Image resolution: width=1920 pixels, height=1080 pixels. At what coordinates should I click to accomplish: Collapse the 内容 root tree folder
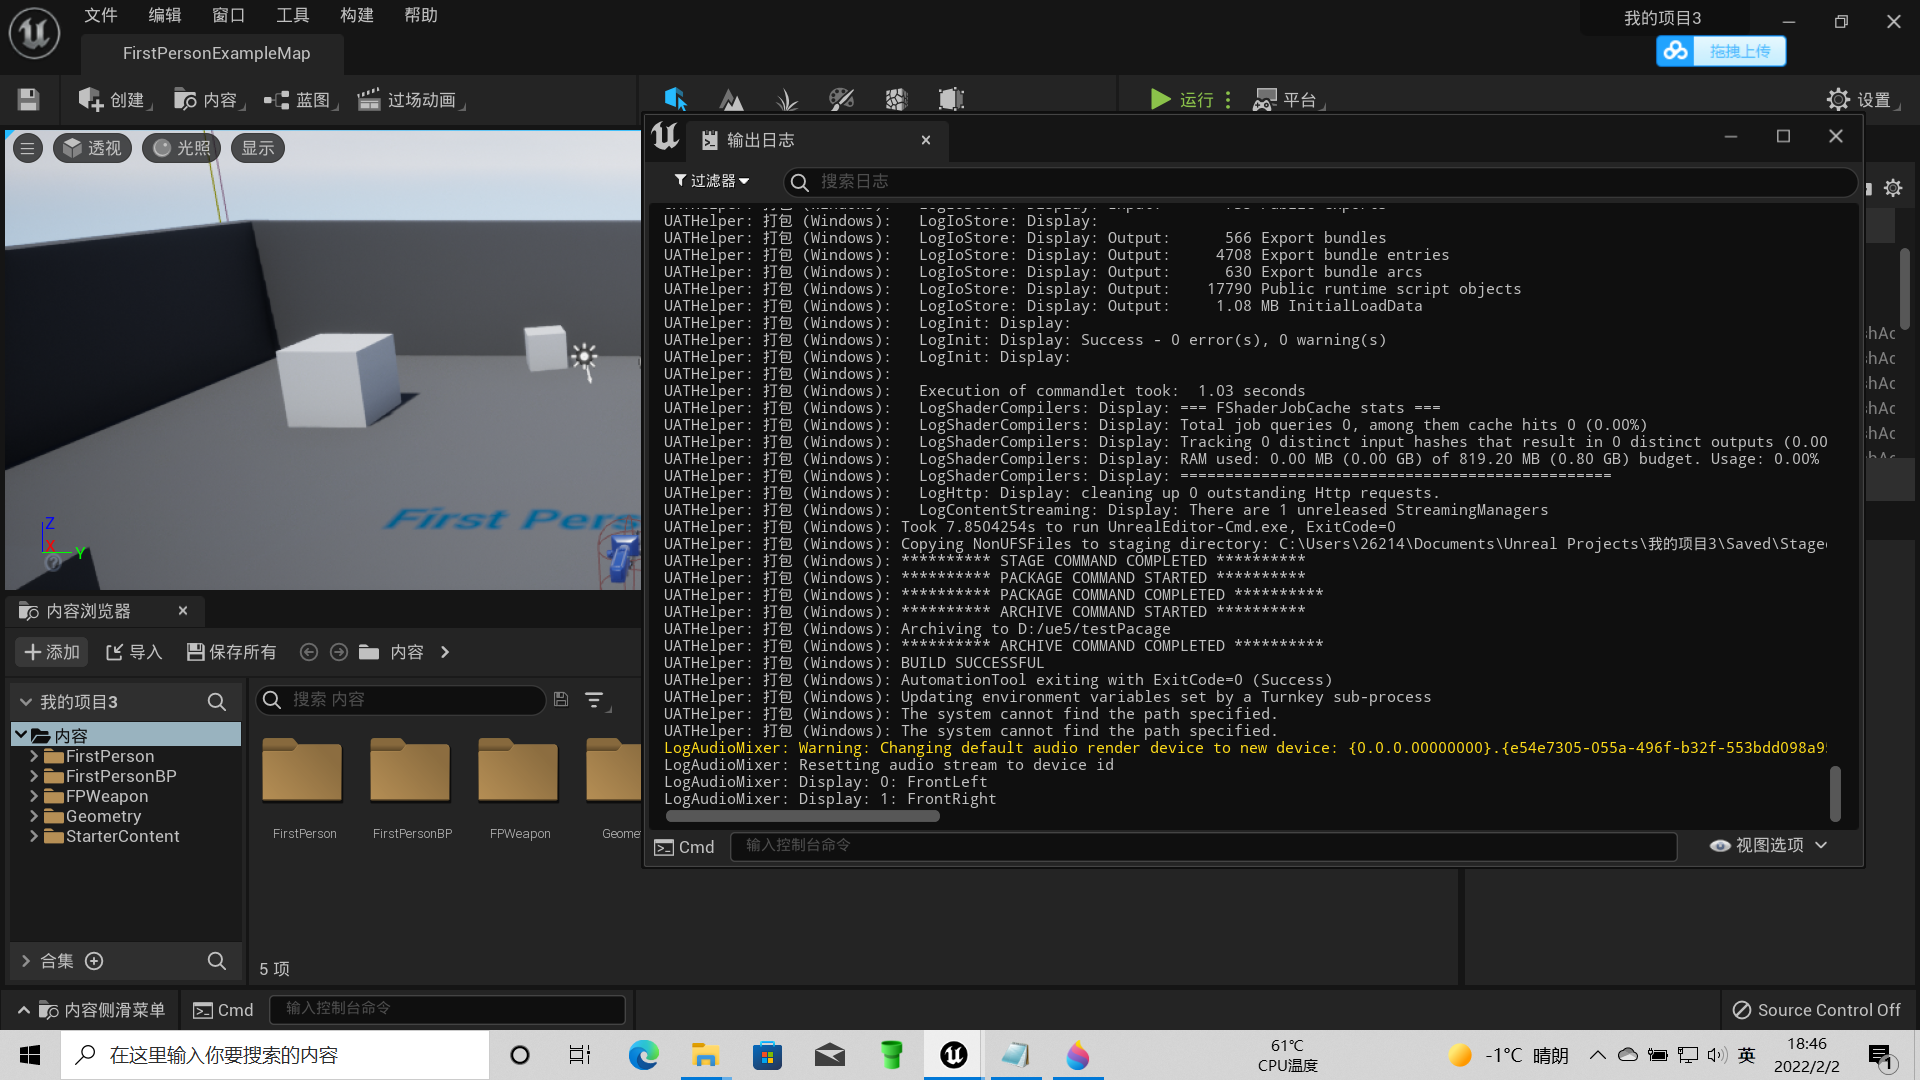[x=20, y=735]
